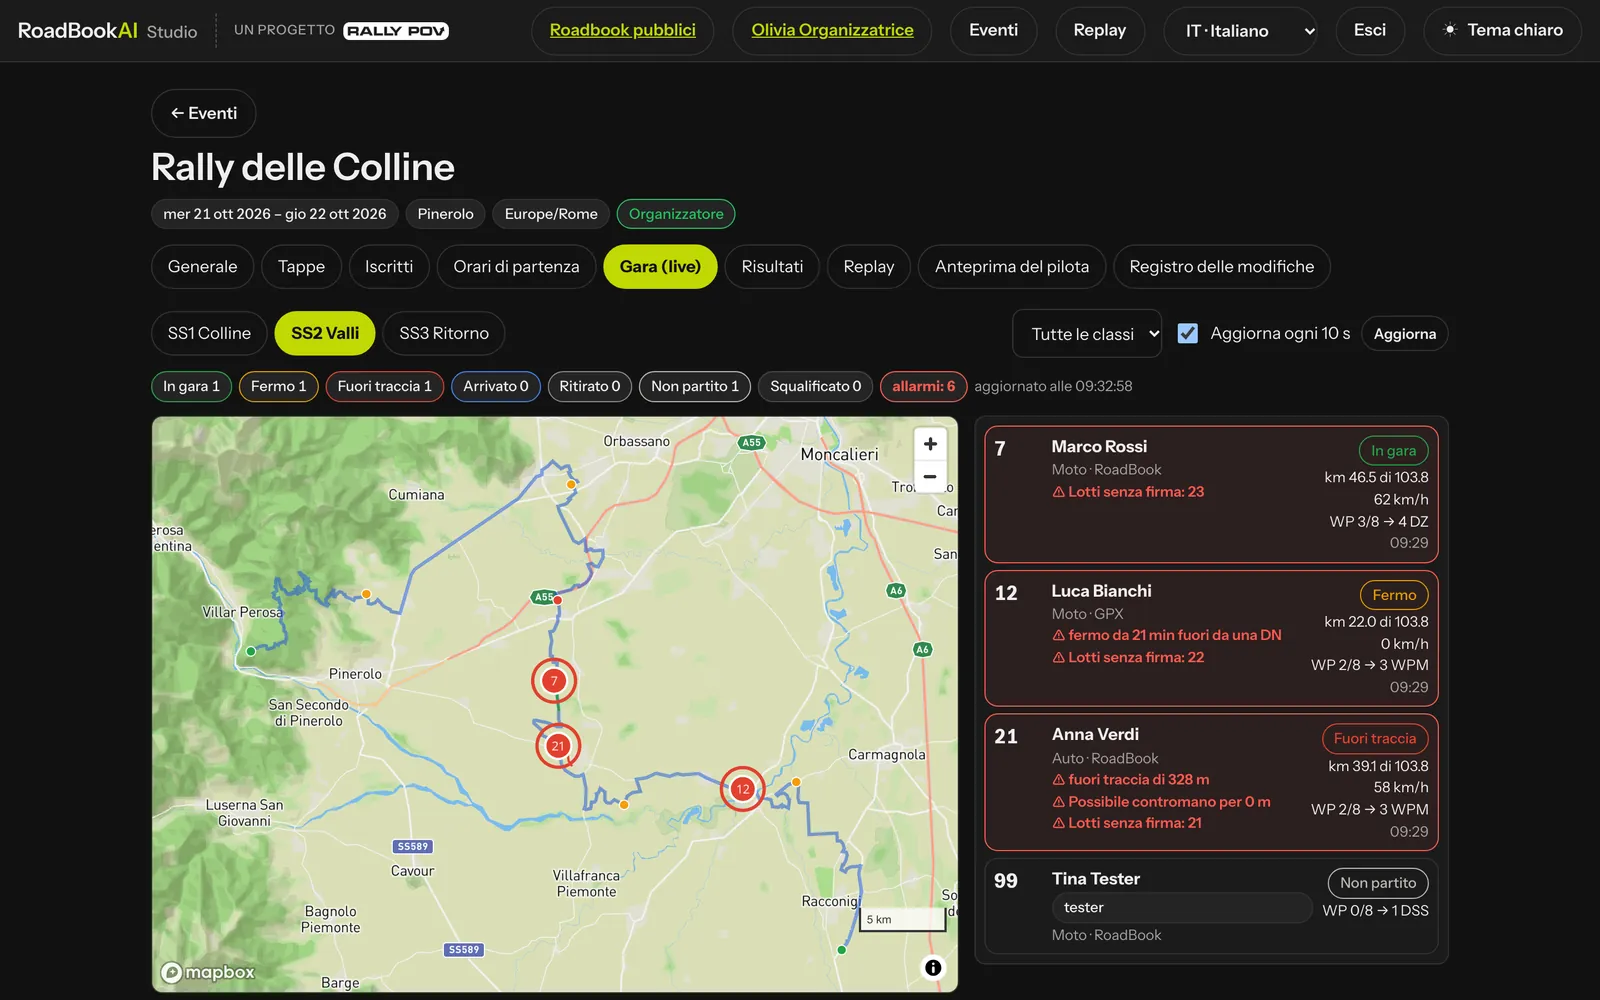Viewport: 1600px width, 1000px height.
Task: Select rider marker 21 on the map
Action: pos(558,746)
